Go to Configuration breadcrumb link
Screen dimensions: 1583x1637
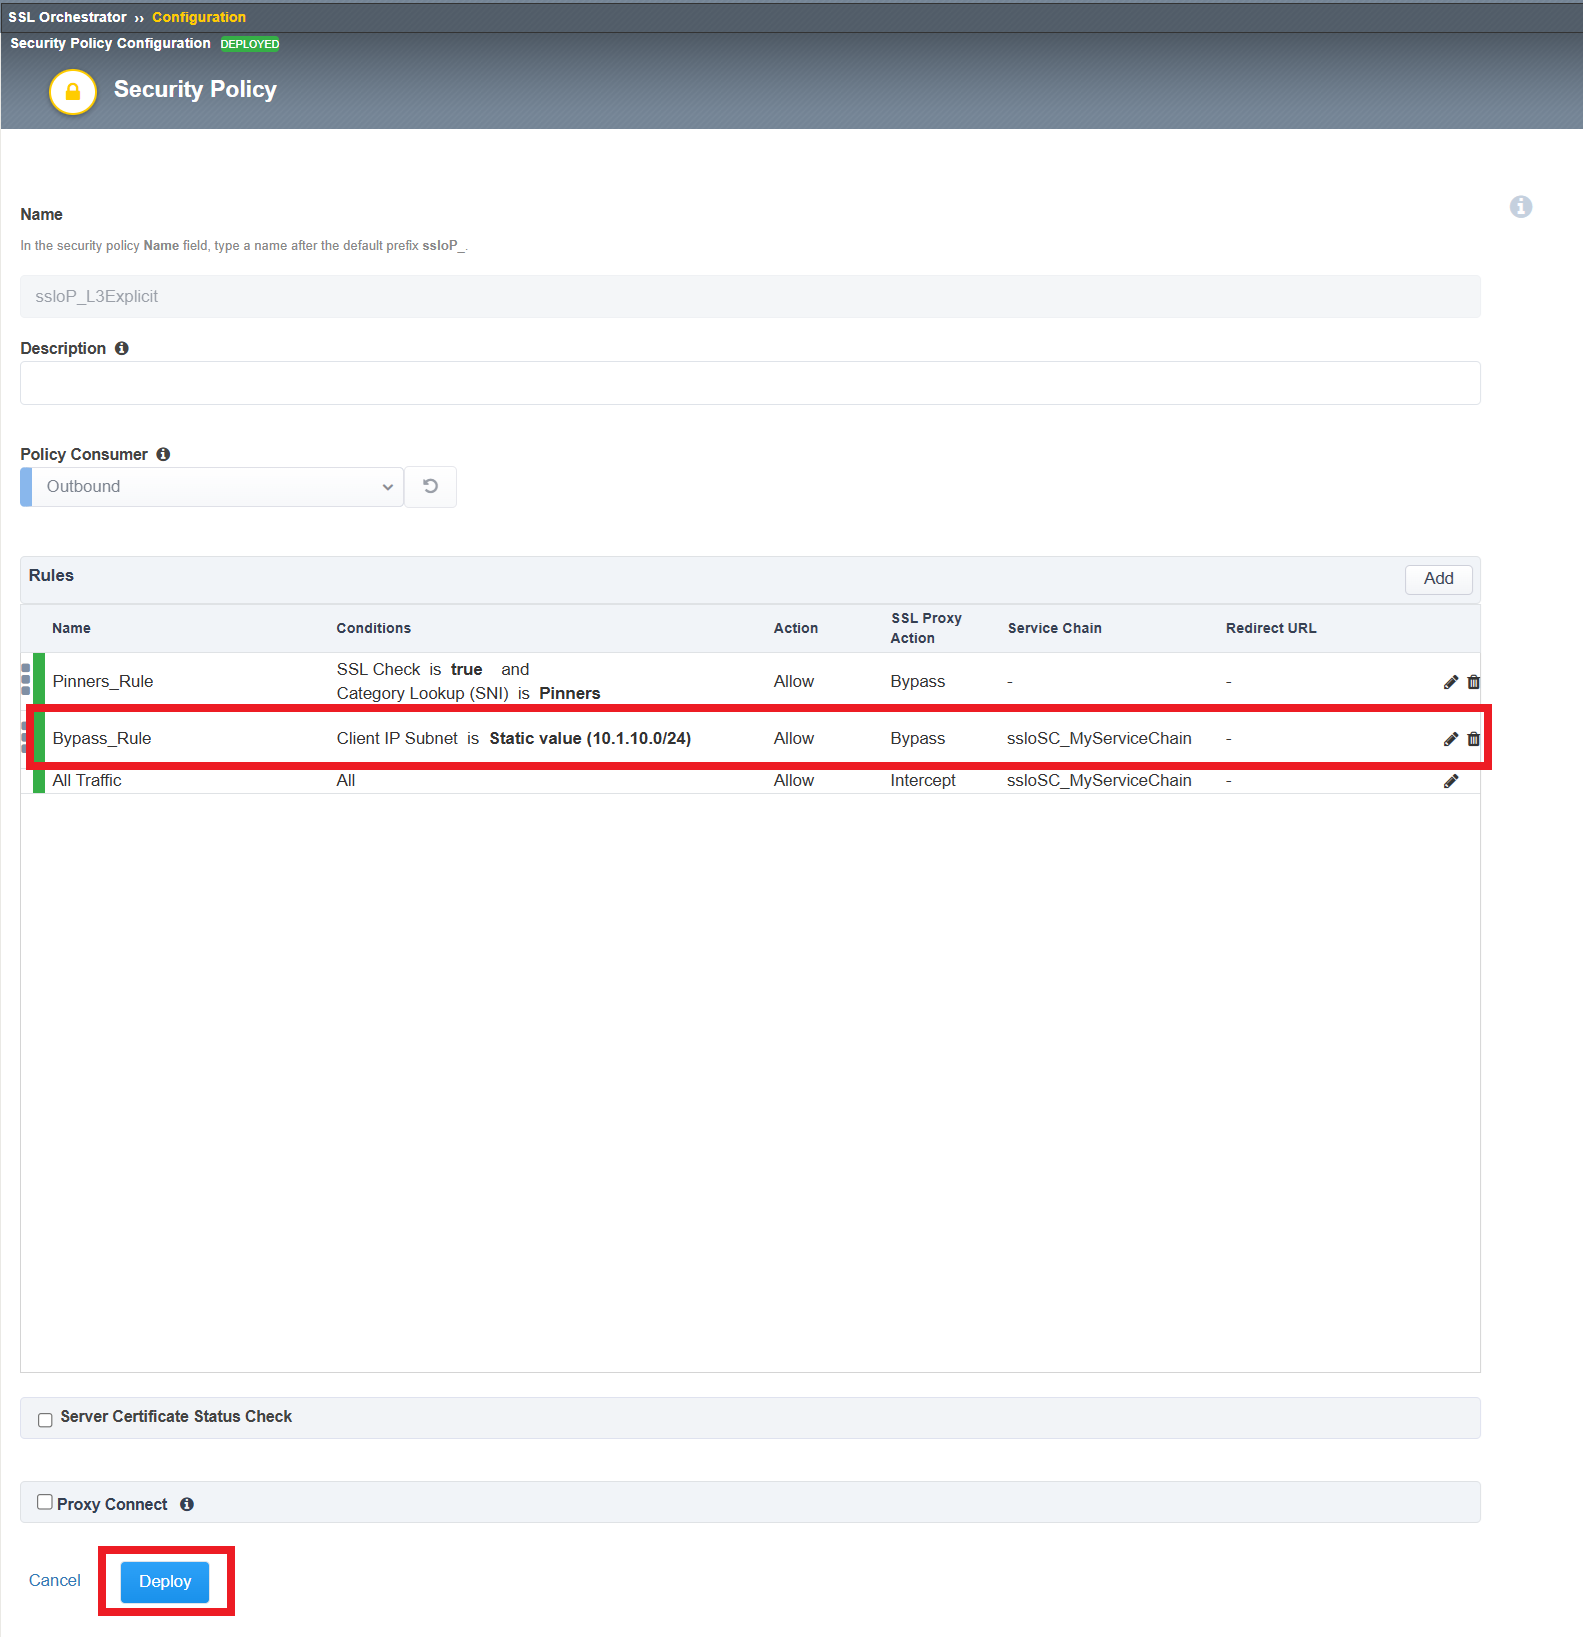[x=199, y=17]
